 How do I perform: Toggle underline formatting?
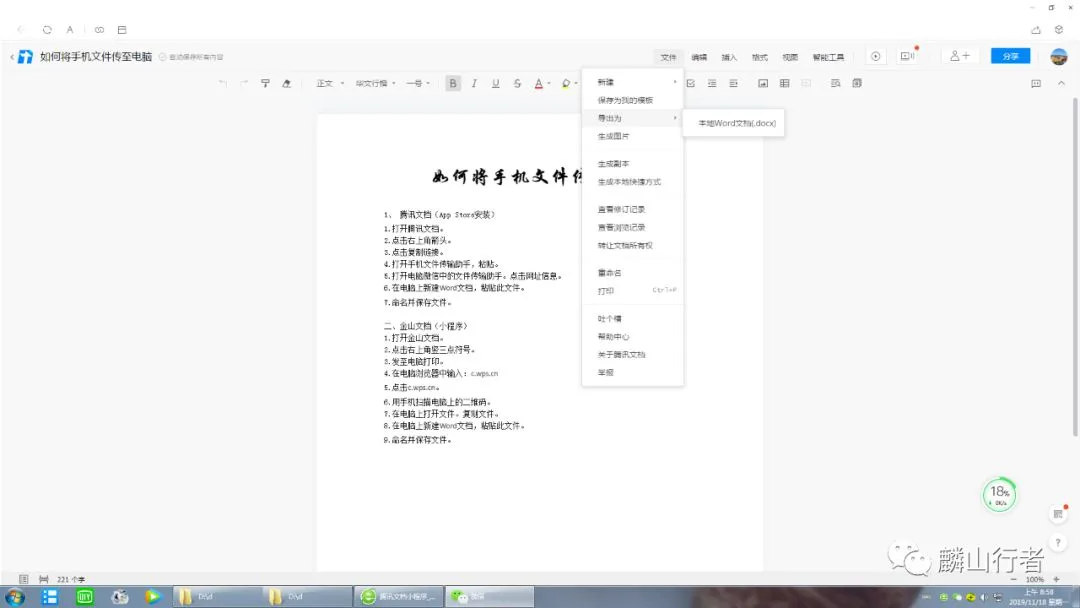point(495,83)
